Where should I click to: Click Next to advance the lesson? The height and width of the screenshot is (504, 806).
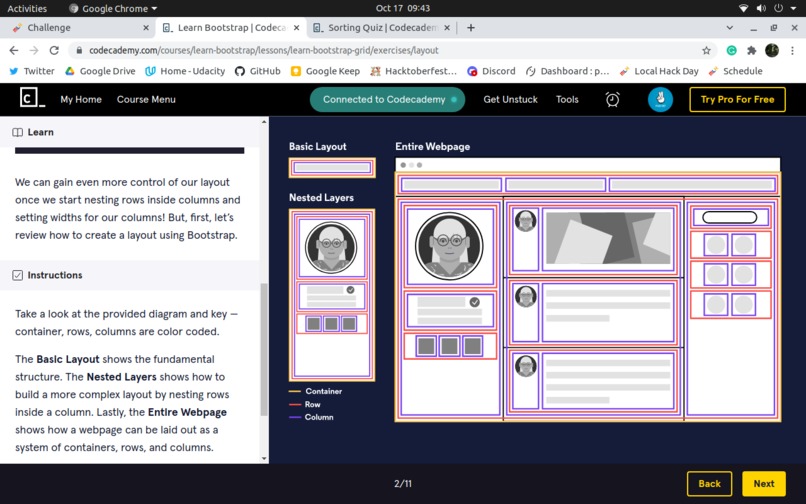pos(764,483)
